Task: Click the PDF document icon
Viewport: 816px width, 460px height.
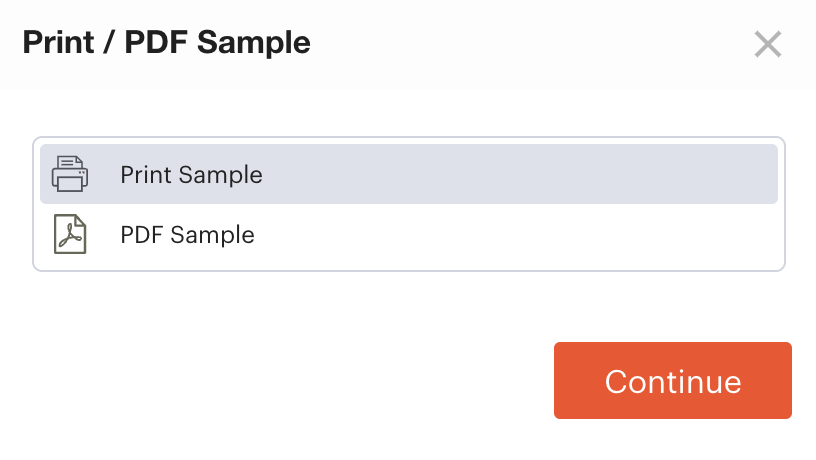Action: tap(70, 234)
